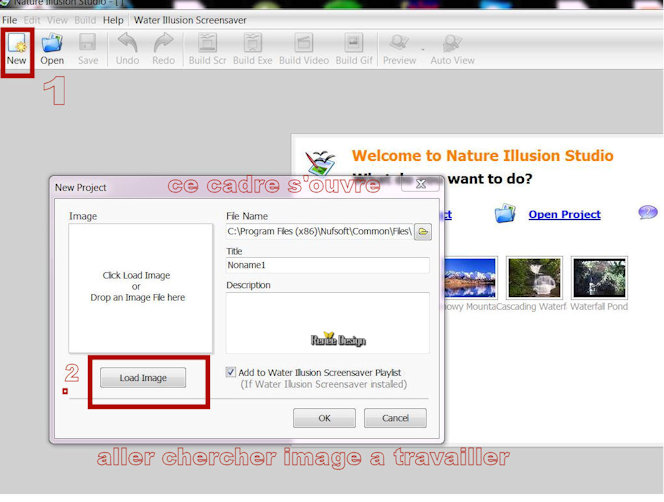
Task: Click the Load Image button
Action: click(143, 377)
